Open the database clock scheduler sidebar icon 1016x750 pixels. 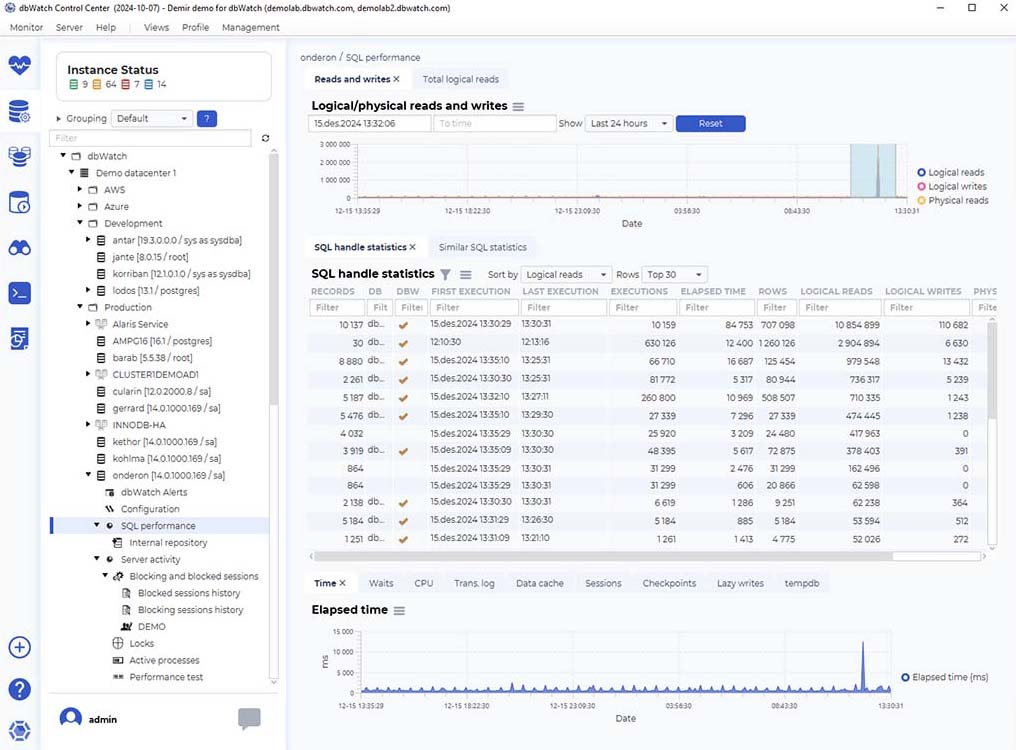pos(19,202)
